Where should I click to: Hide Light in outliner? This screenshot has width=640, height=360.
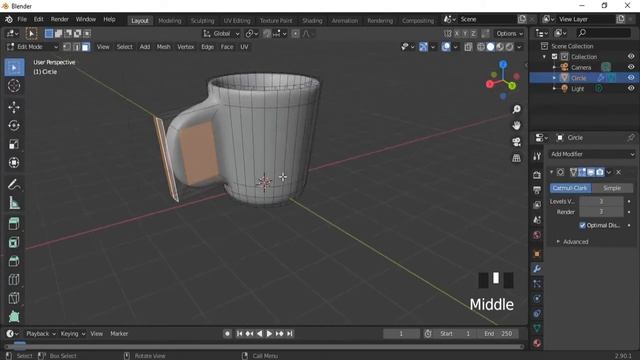pos(631,88)
